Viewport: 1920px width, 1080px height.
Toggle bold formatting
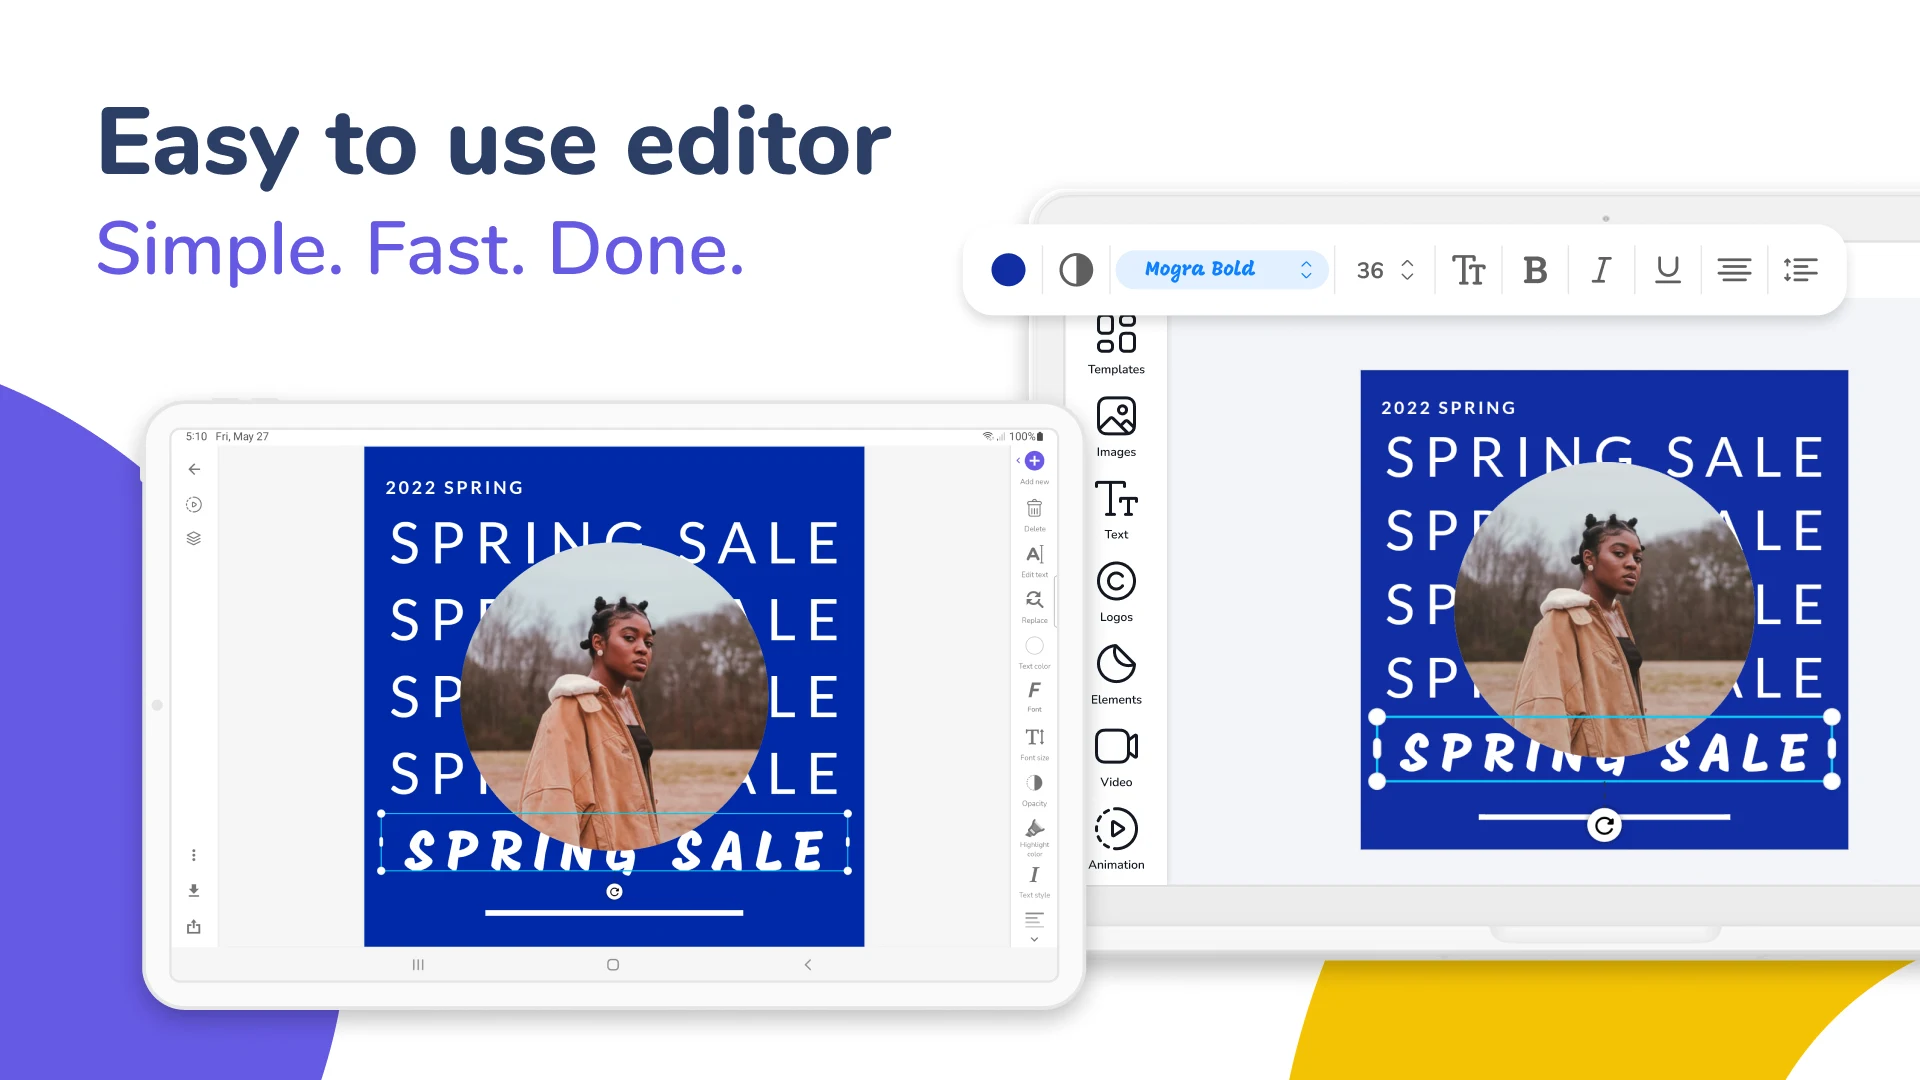click(1535, 270)
